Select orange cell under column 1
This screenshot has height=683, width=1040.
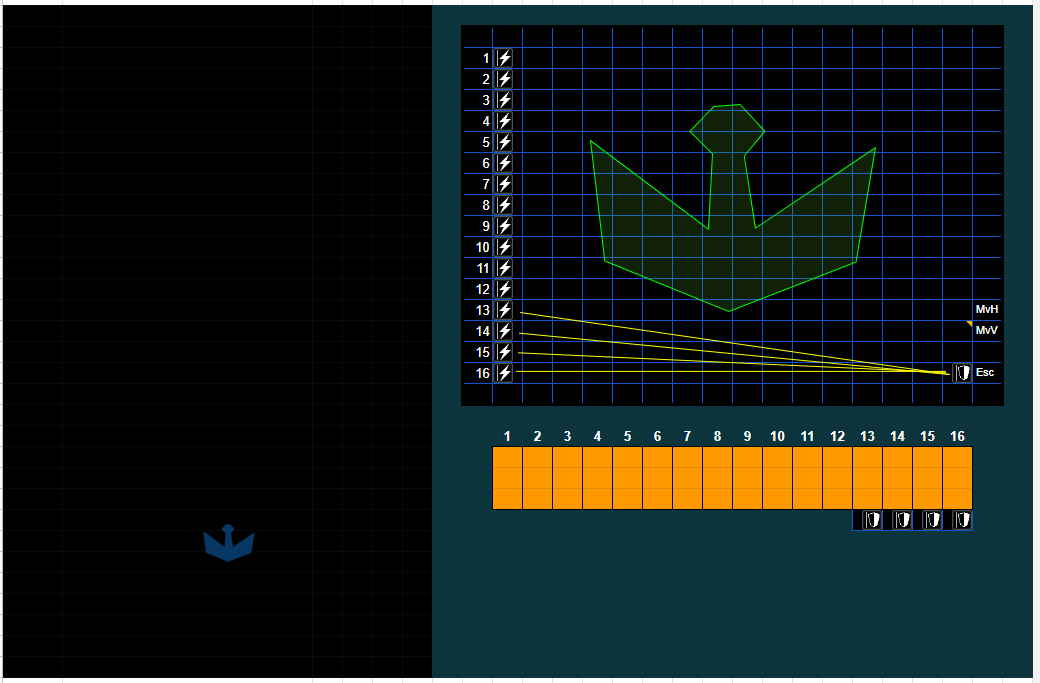[507, 478]
